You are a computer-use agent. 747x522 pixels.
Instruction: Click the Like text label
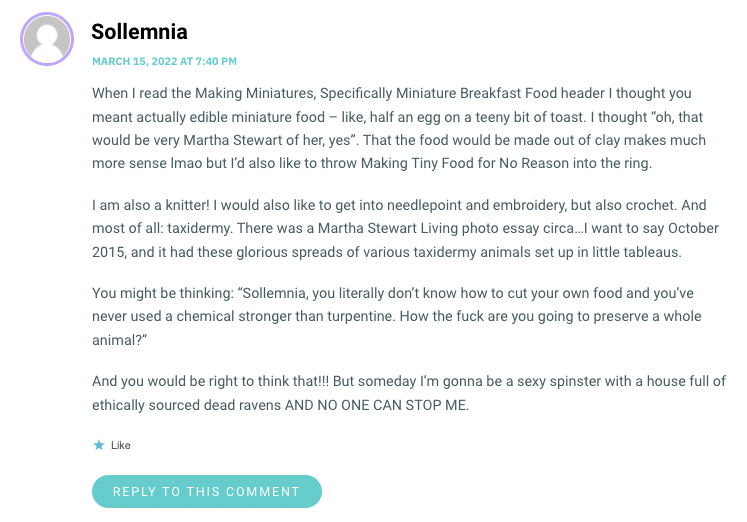[121, 445]
